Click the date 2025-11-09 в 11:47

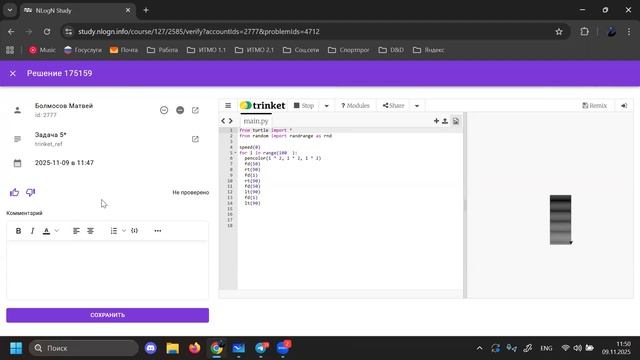tap(64, 163)
